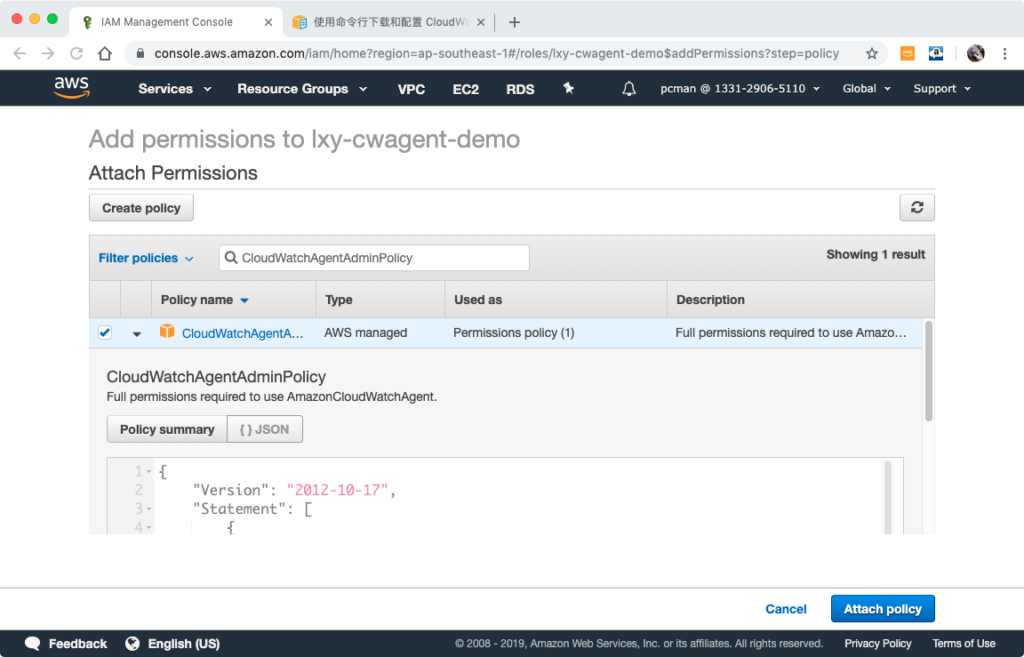Select the Policy summary tab
This screenshot has height=657, width=1024.
point(167,429)
